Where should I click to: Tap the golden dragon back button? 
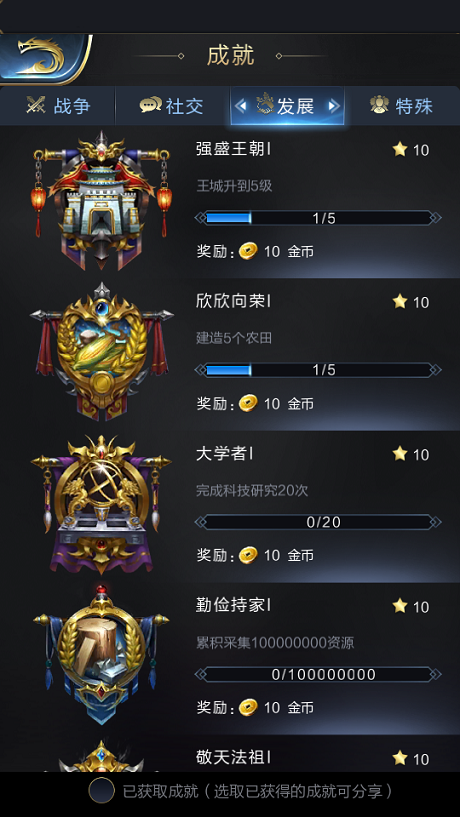pos(44,57)
